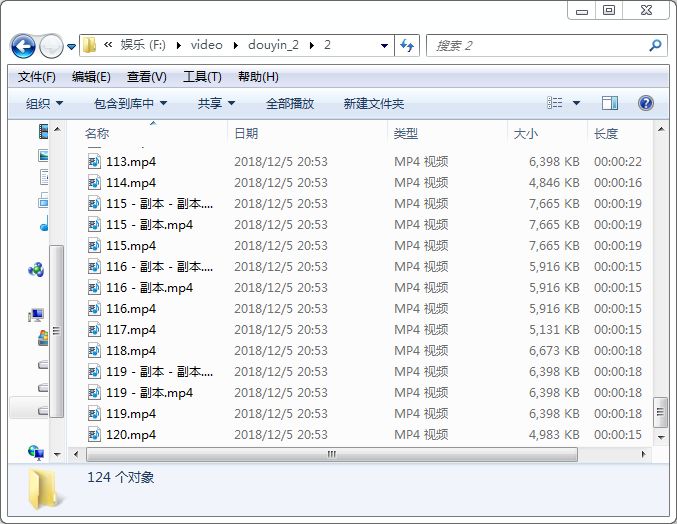This screenshot has width=677, height=524.
Task: Click the change view icon in toolbar
Action: [556, 103]
